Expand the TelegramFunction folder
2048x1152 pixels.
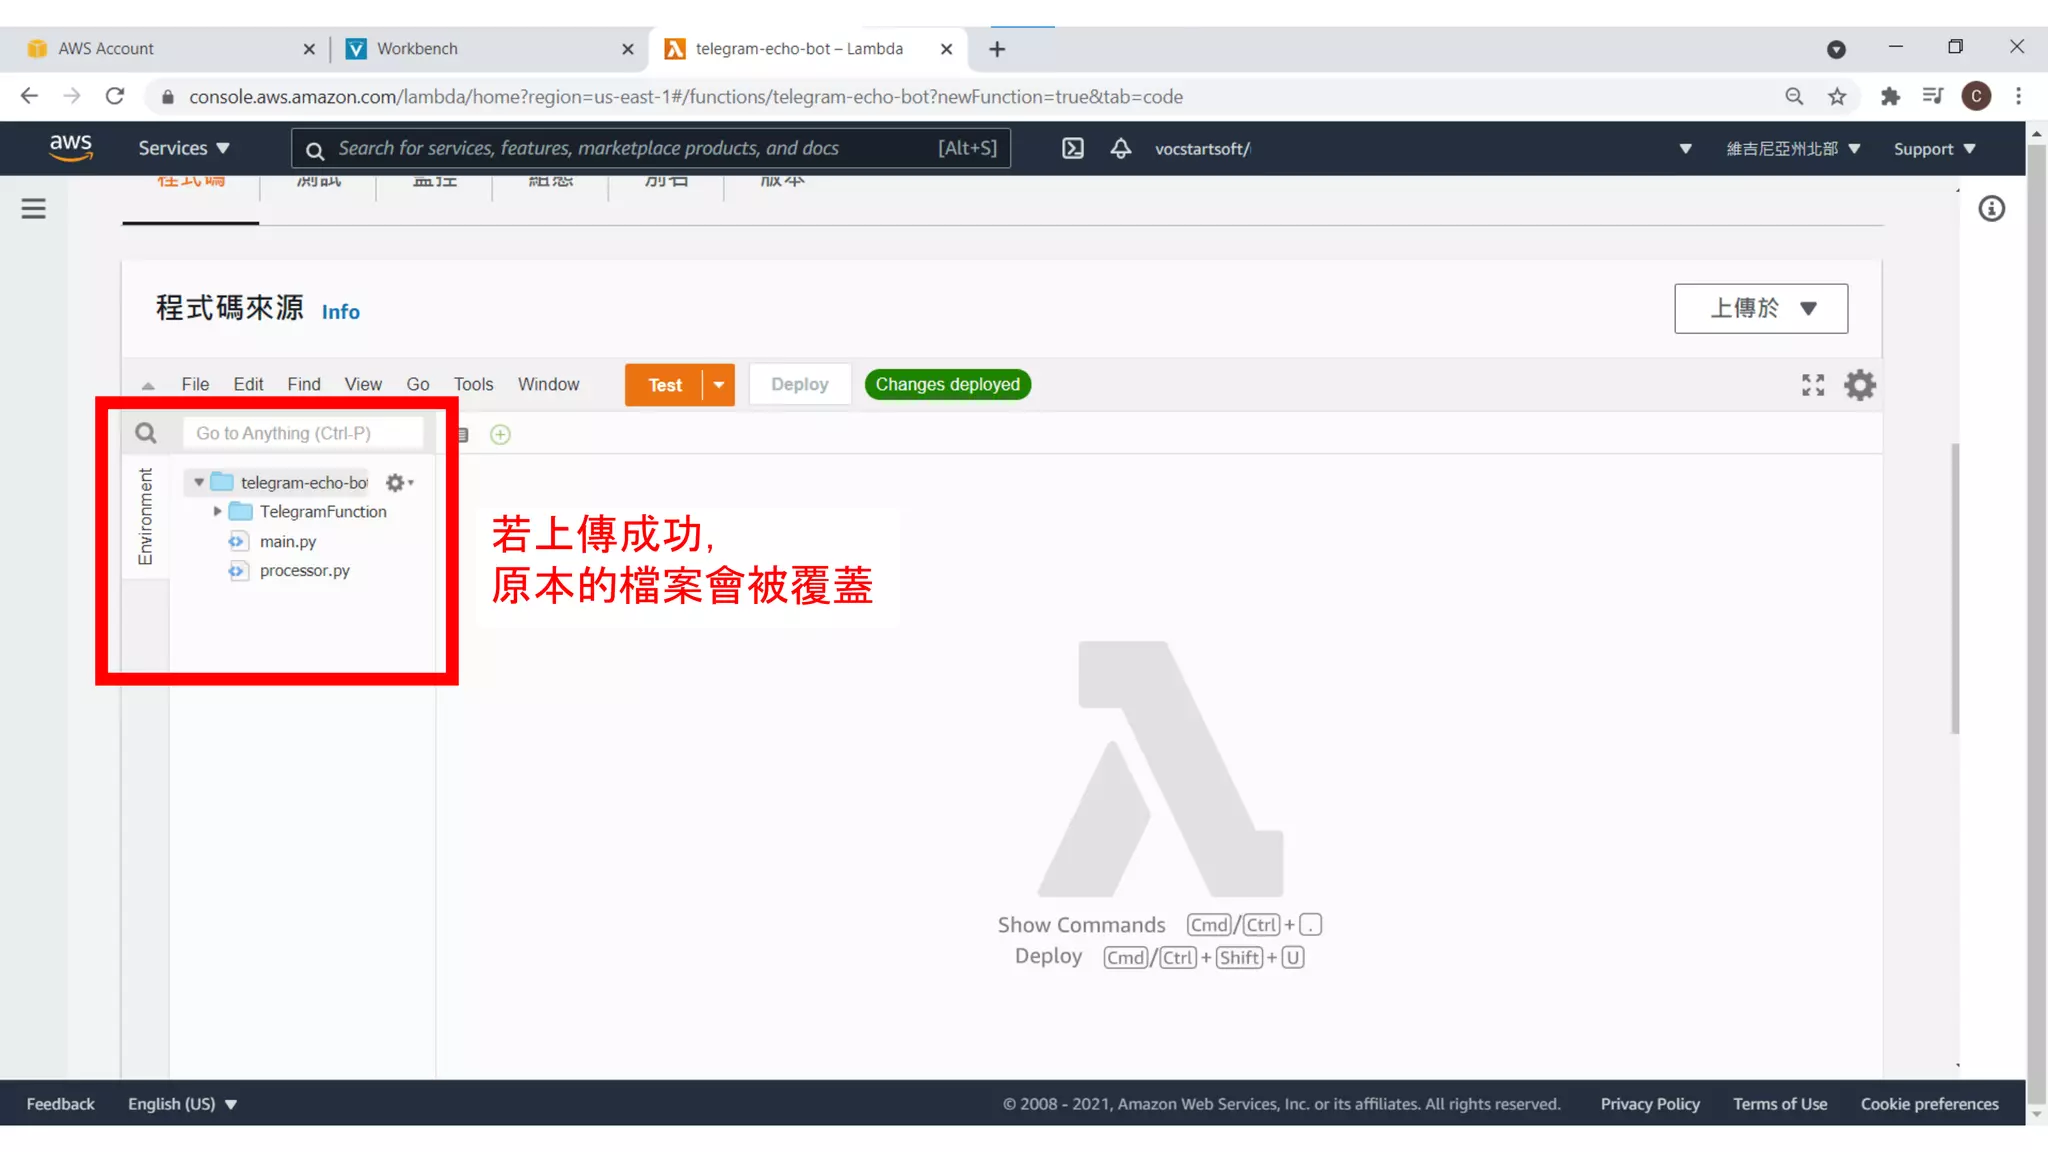point(217,511)
